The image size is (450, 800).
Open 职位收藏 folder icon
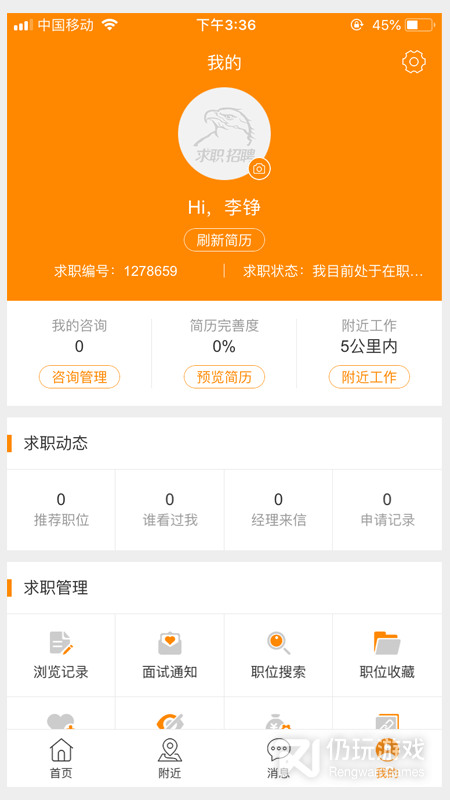(387, 643)
